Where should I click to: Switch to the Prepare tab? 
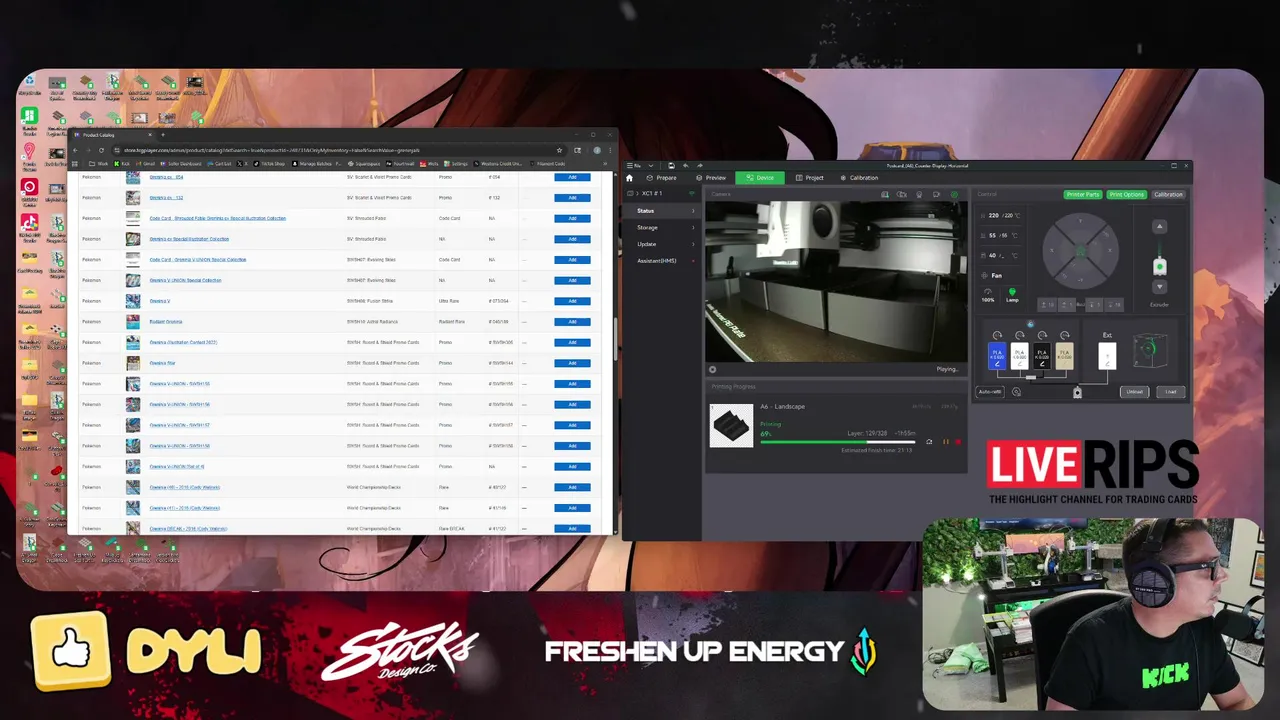tap(661, 178)
